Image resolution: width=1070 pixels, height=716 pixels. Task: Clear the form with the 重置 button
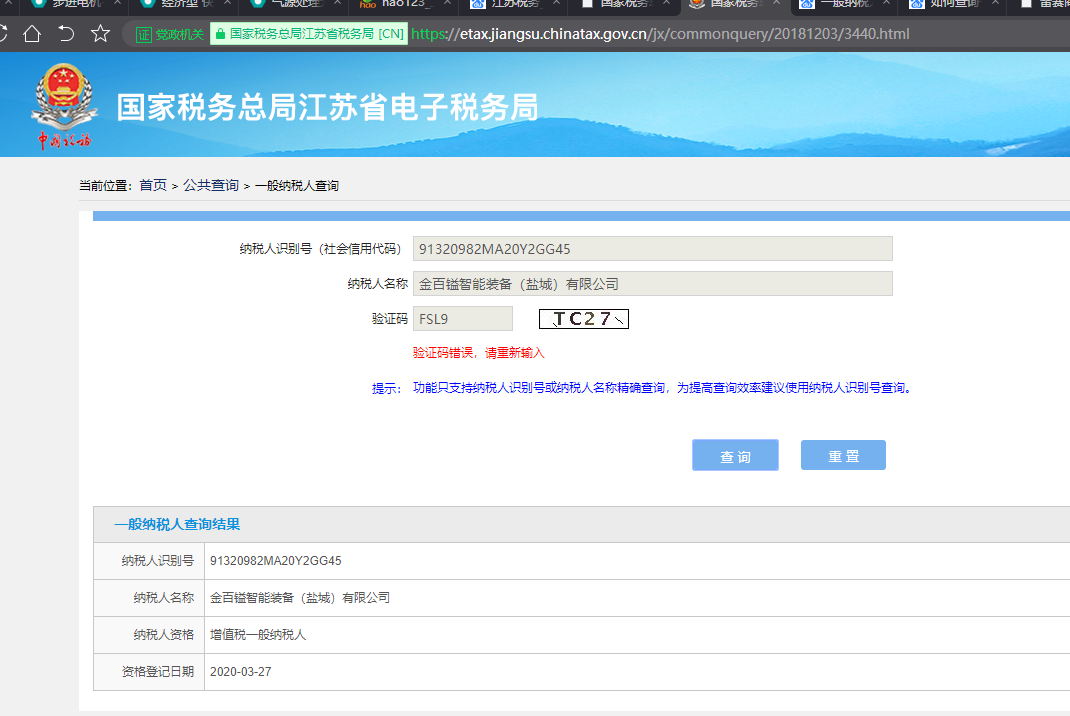[843, 455]
